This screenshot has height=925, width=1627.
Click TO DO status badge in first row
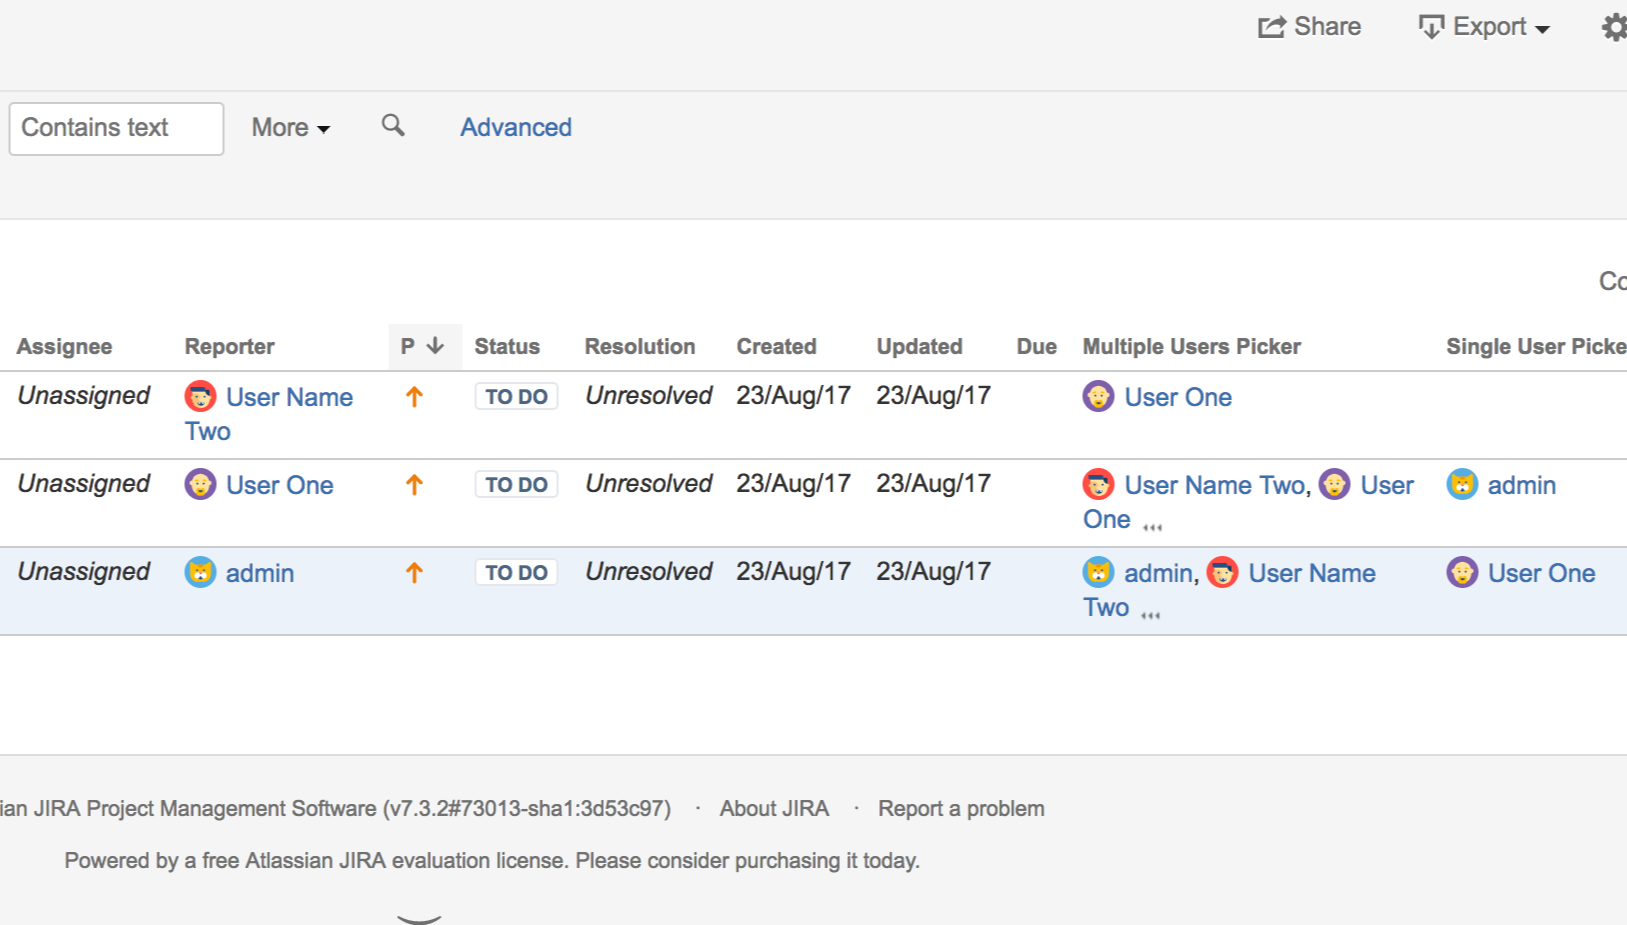pyautogui.click(x=516, y=397)
